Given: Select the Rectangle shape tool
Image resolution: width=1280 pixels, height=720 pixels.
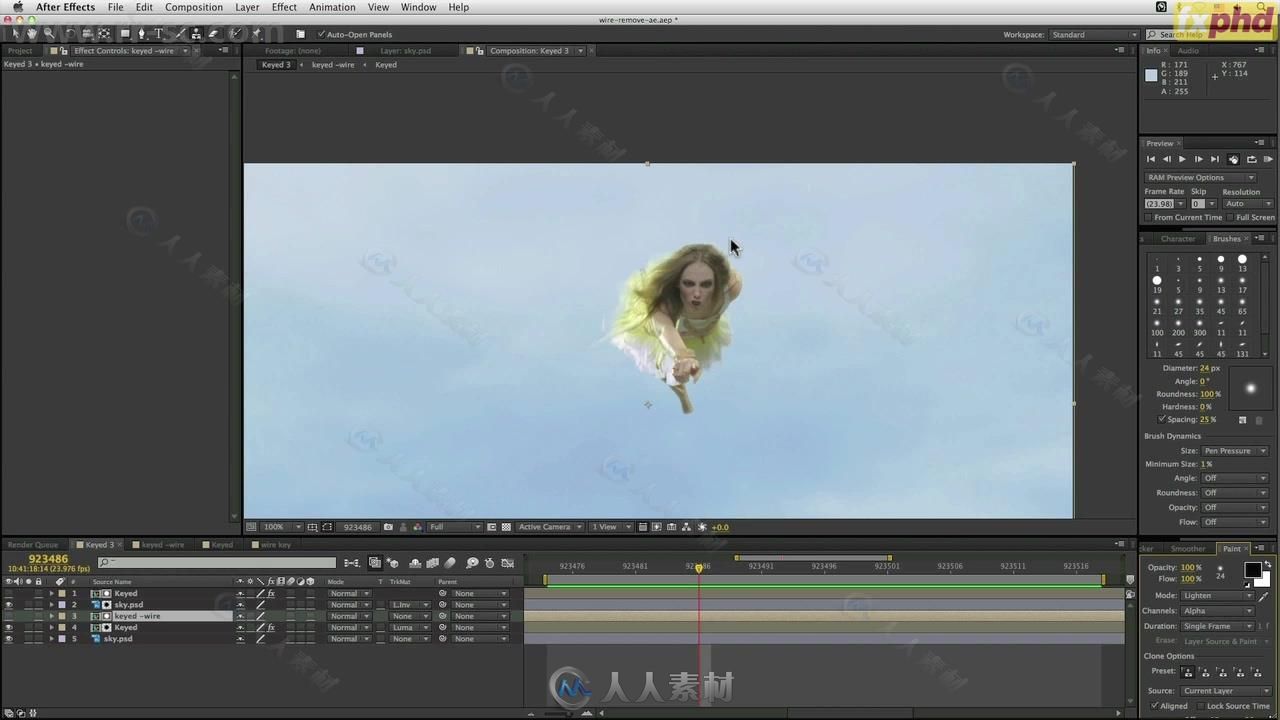Looking at the screenshot, I should point(124,34).
